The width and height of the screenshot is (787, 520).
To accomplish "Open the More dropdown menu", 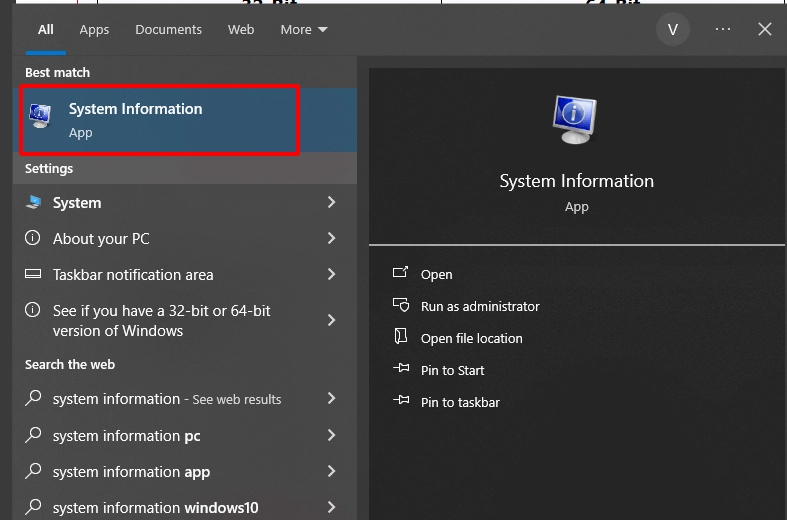I will pos(304,30).
